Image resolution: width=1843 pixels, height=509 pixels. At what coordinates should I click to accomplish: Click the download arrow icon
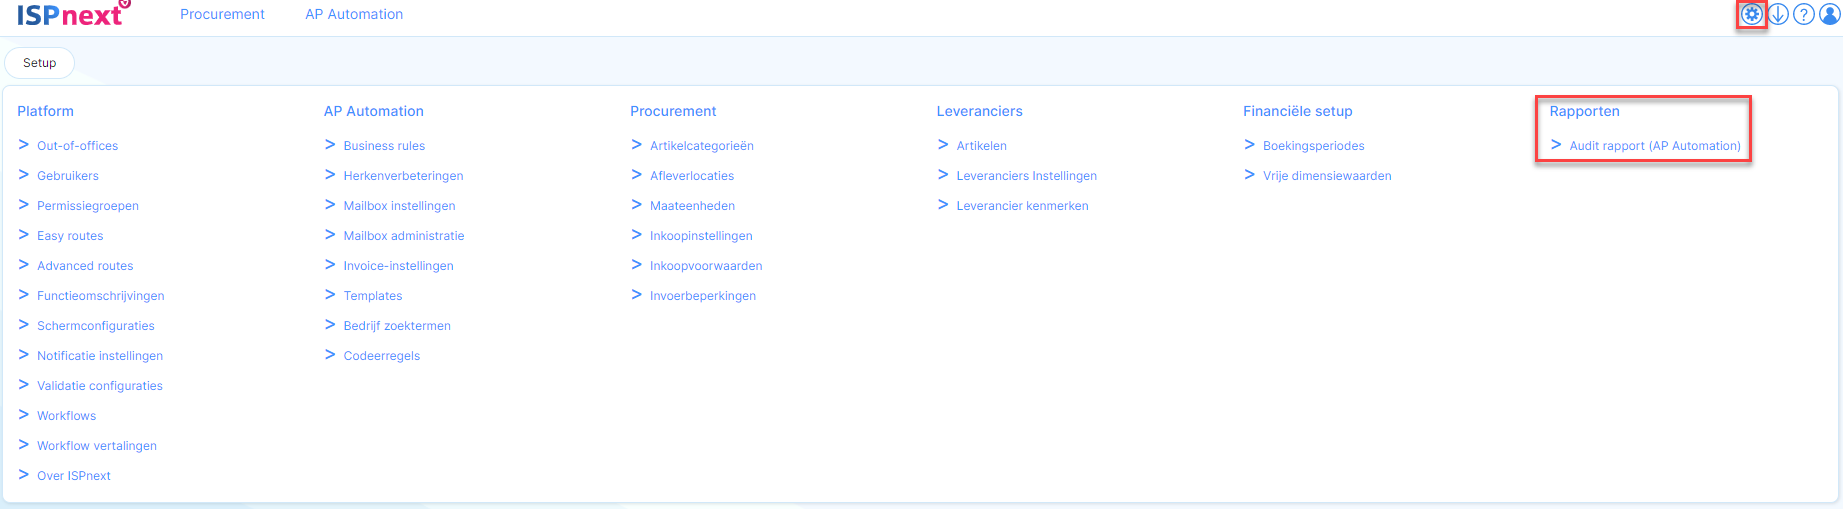point(1778,14)
